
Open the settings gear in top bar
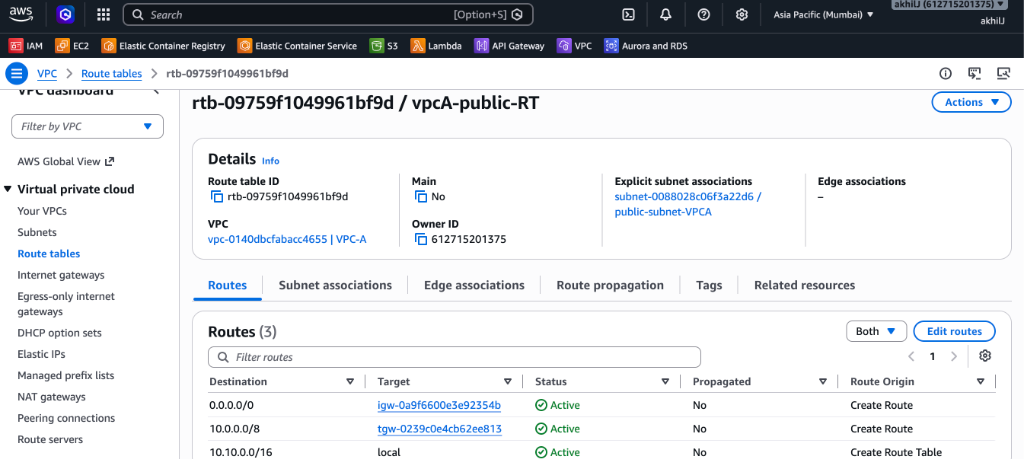[x=741, y=14]
